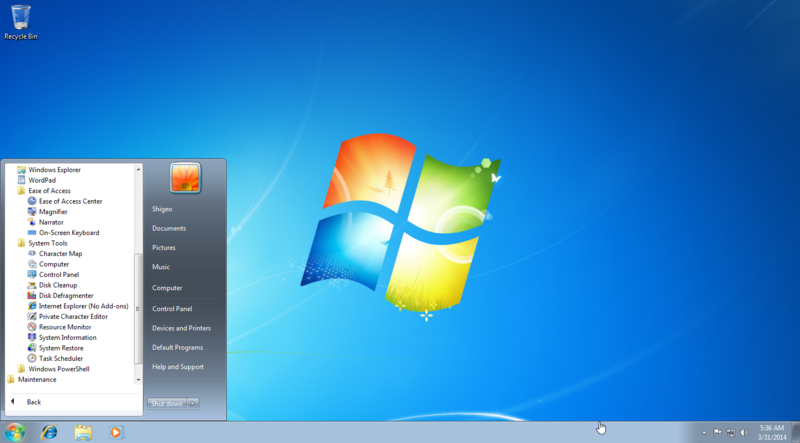Open the Recycle Bin desktop icon

pos(21,22)
